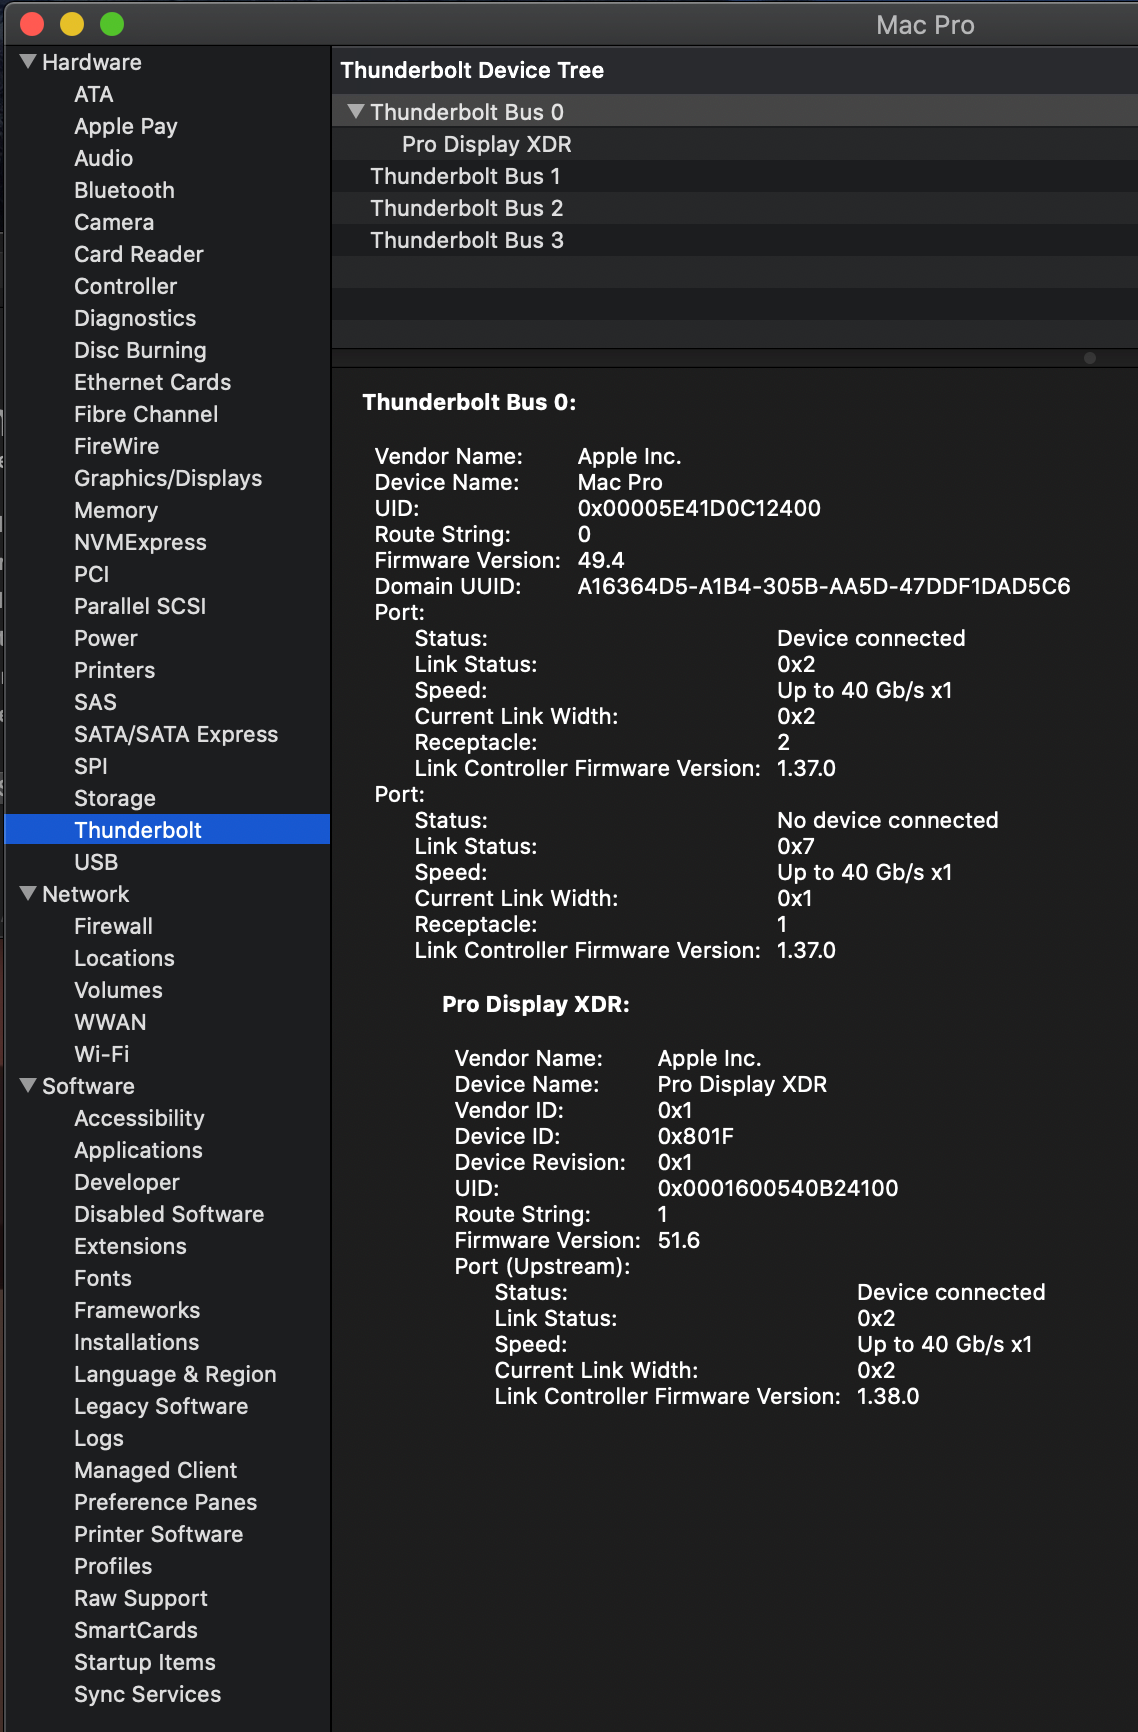Open SmartCards sidebar item
The width and height of the screenshot is (1138, 1732).
click(135, 1630)
